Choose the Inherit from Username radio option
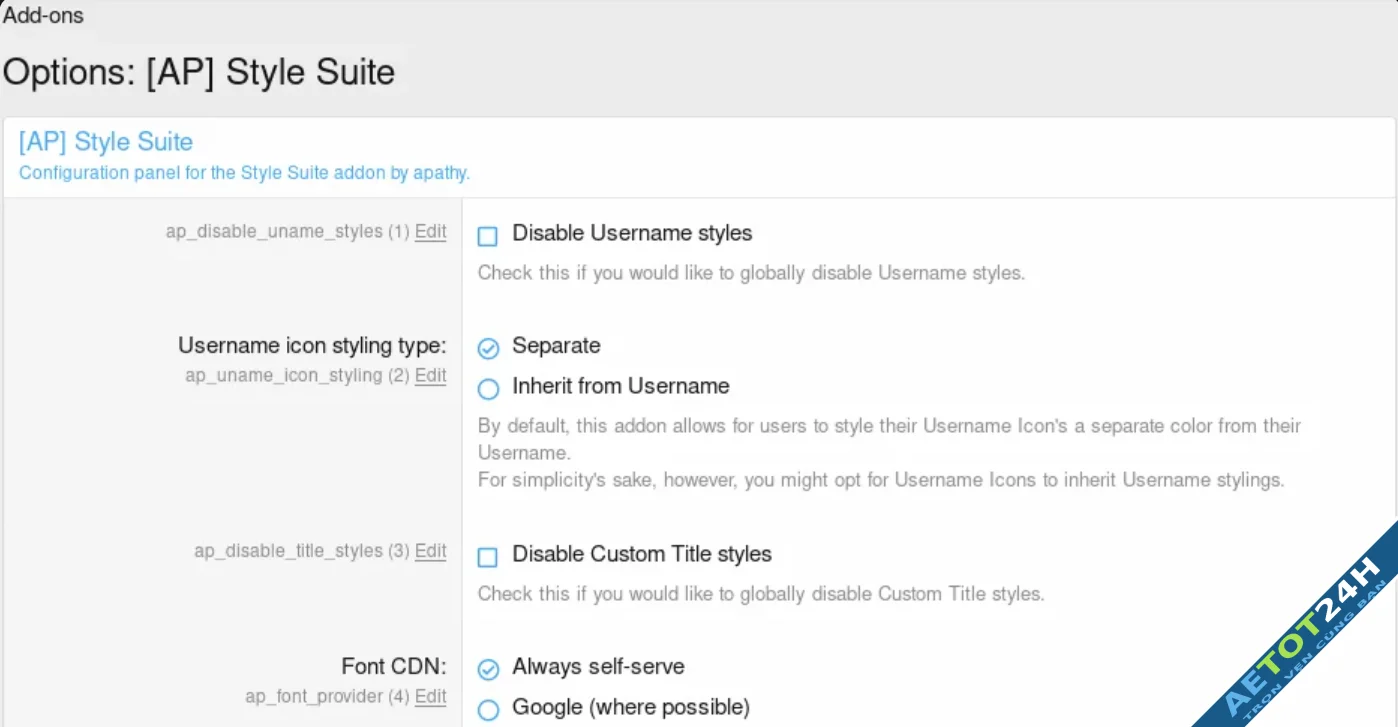1398x727 pixels. 488,389
